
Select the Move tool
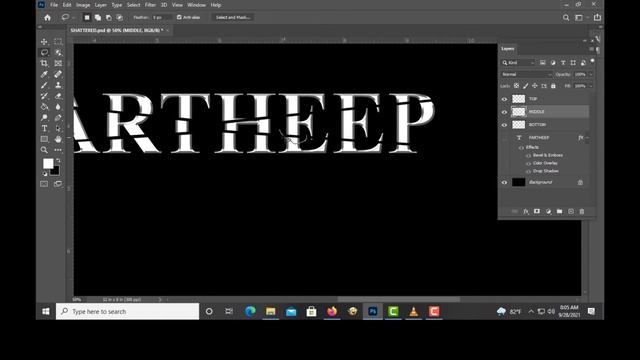coord(44,42)
